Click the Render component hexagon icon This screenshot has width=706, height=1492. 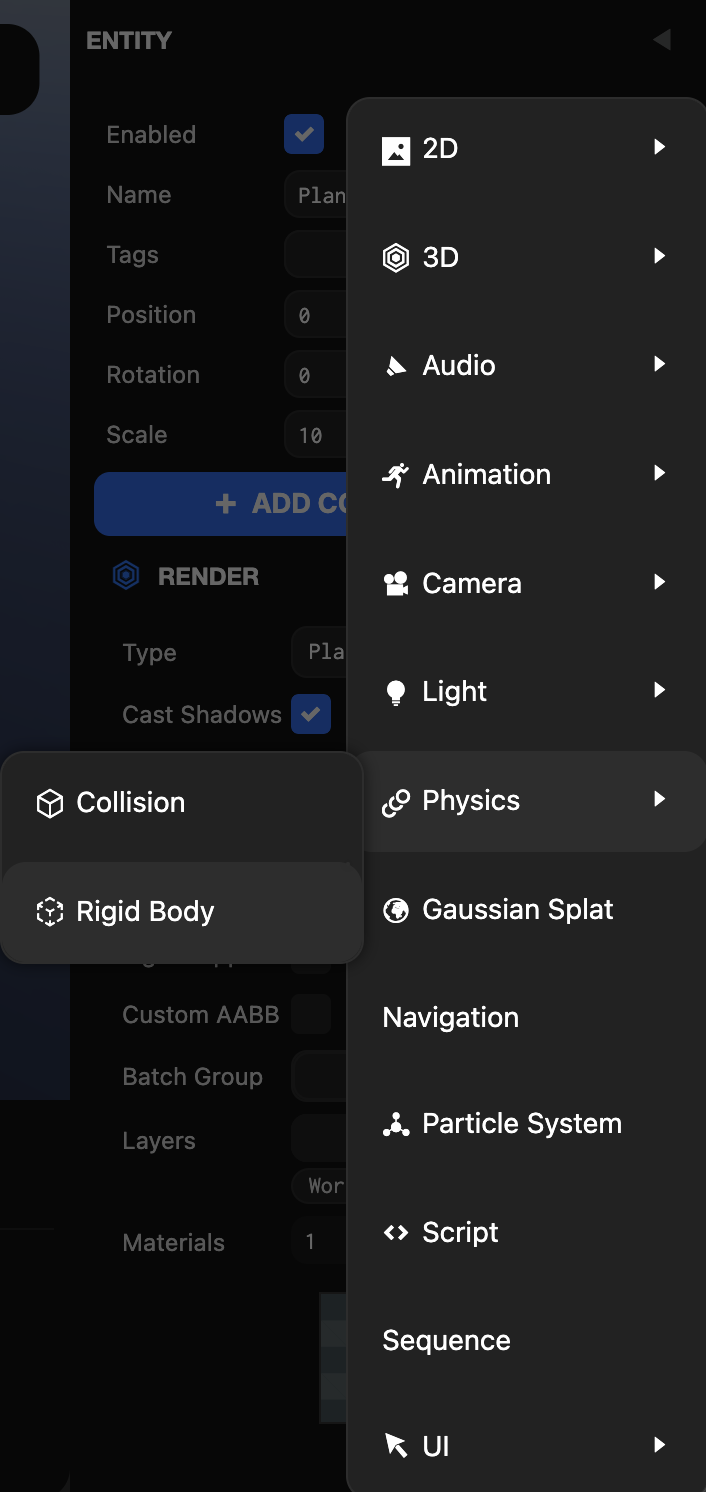(126, 576)
